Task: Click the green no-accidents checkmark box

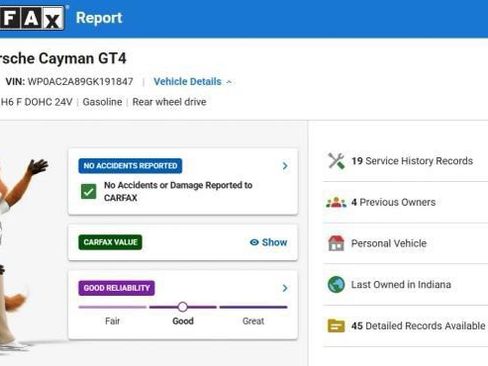Action: 89,191
